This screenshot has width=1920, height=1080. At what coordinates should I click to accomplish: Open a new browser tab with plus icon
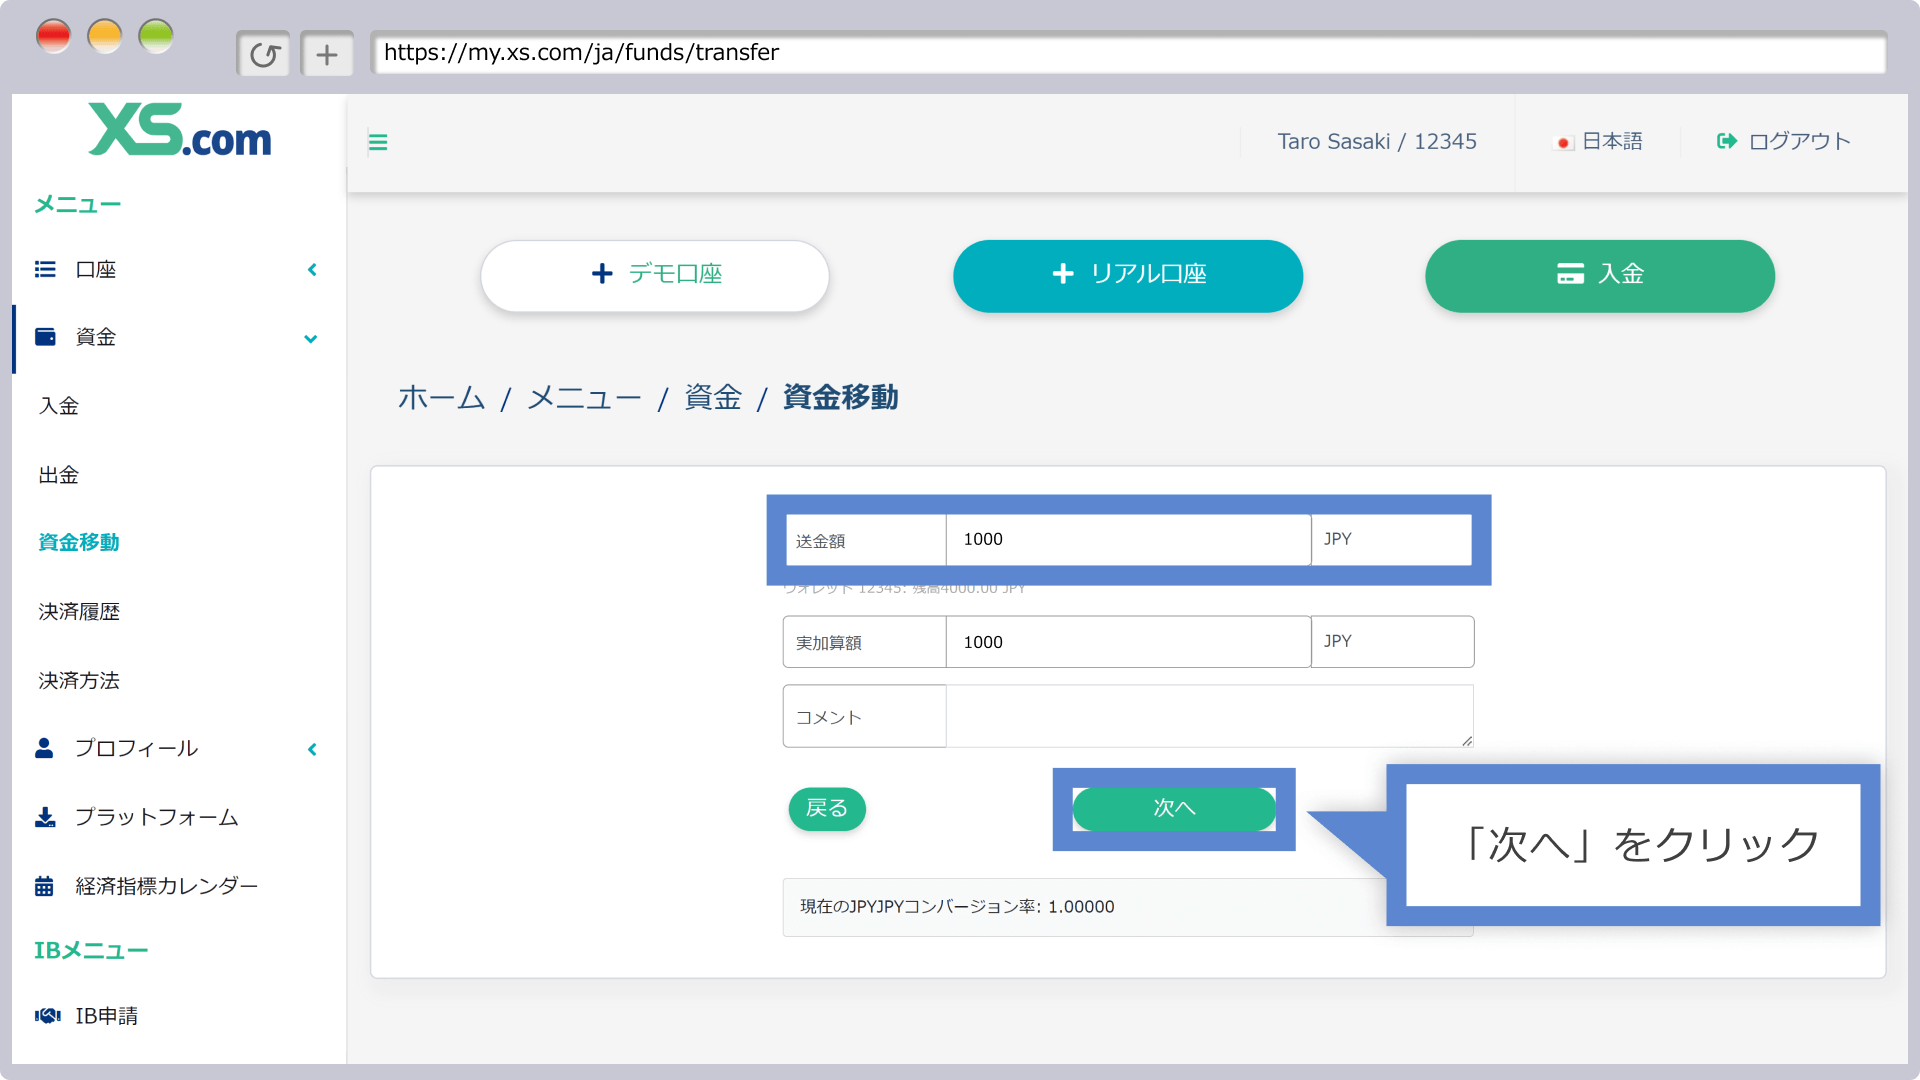[327, 54]
